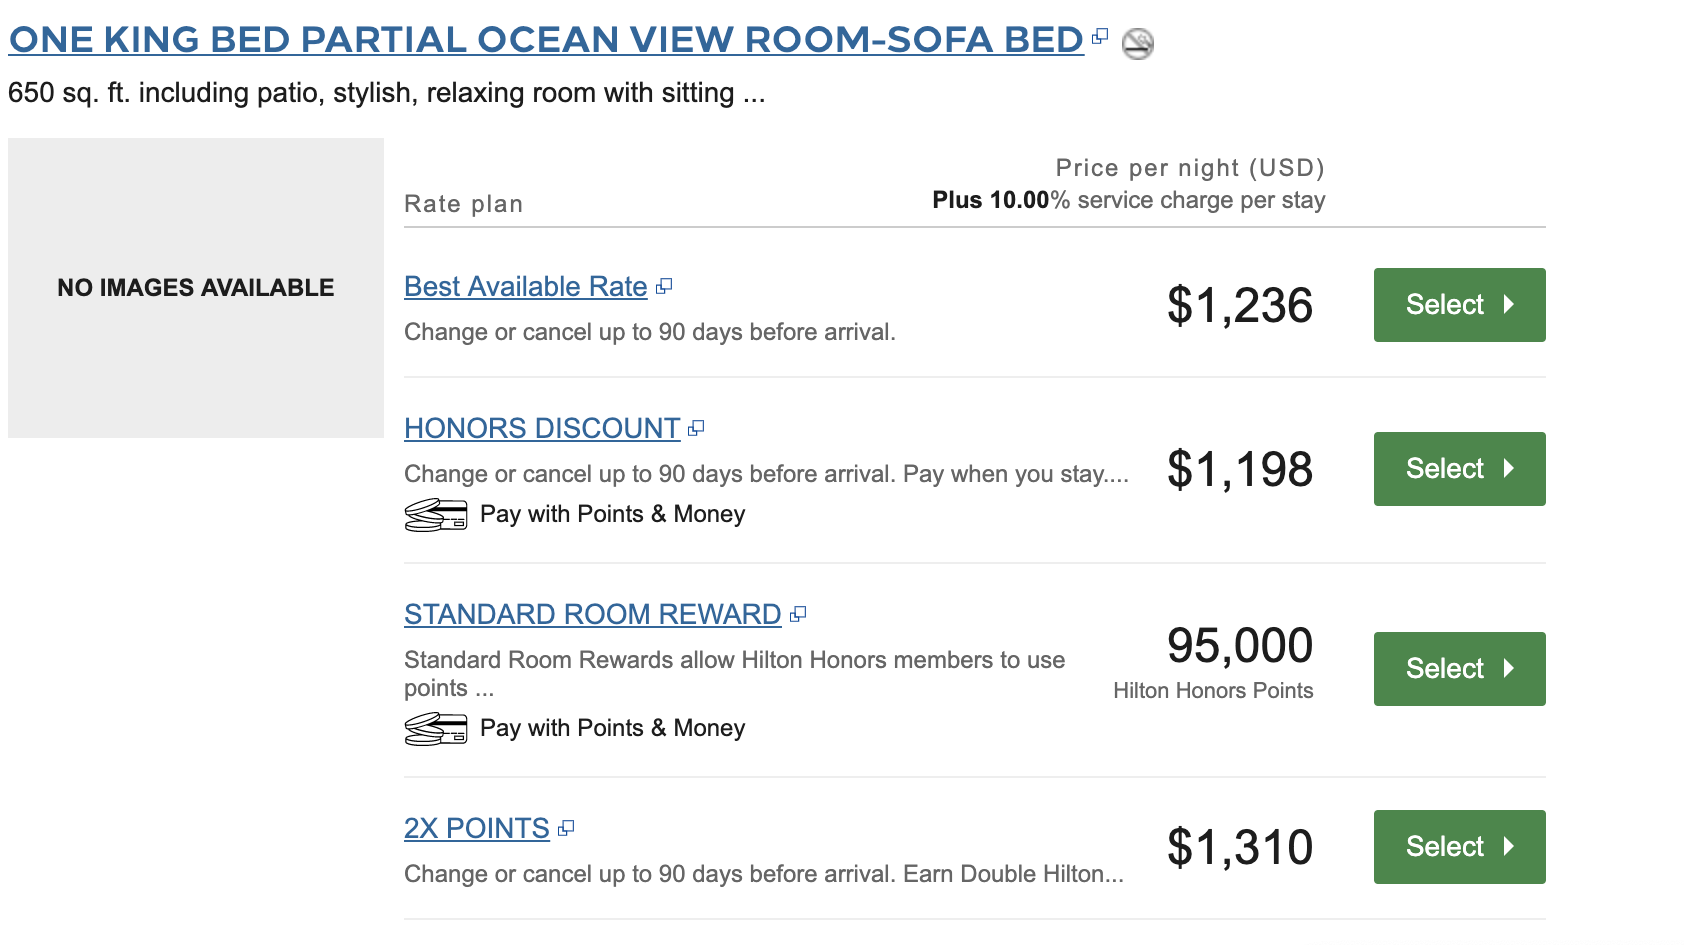
Task: Open Best Available Rate details link
Action: (525, 287)
